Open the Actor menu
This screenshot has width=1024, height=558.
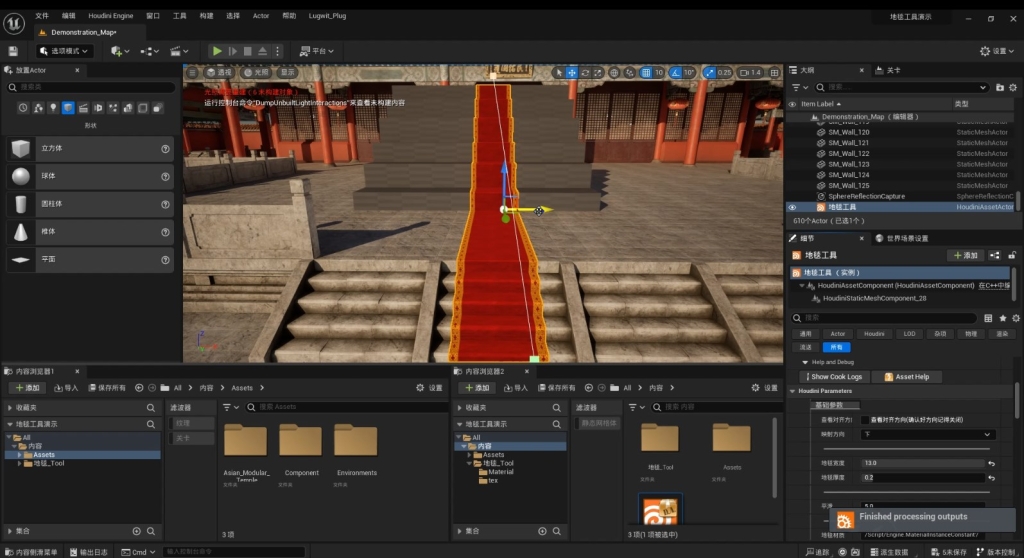(261, 16)
